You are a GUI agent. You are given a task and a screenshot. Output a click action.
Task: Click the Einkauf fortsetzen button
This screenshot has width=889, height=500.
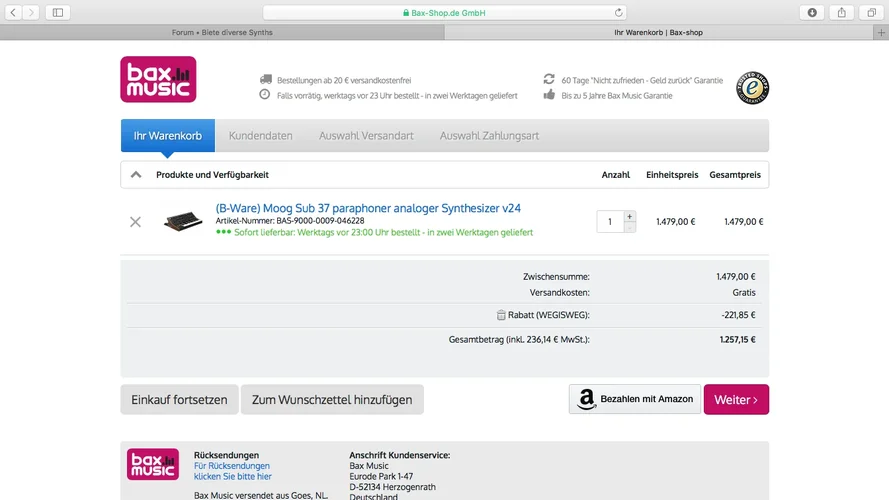point(179,400)
